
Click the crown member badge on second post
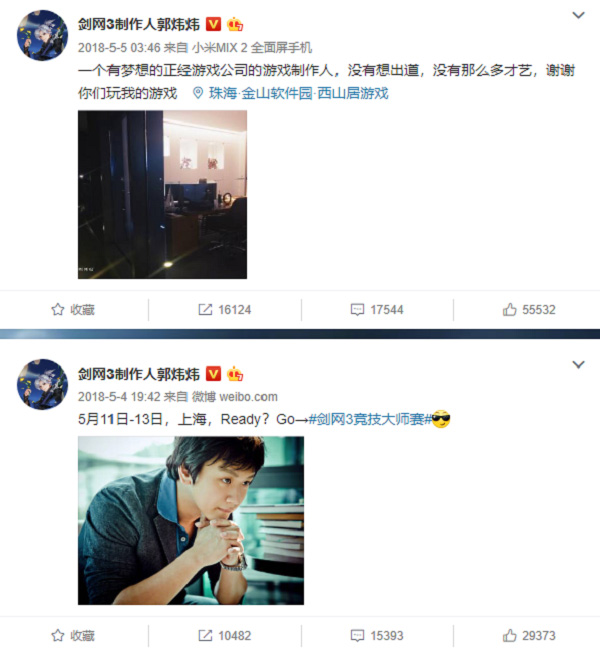point(235,374)
